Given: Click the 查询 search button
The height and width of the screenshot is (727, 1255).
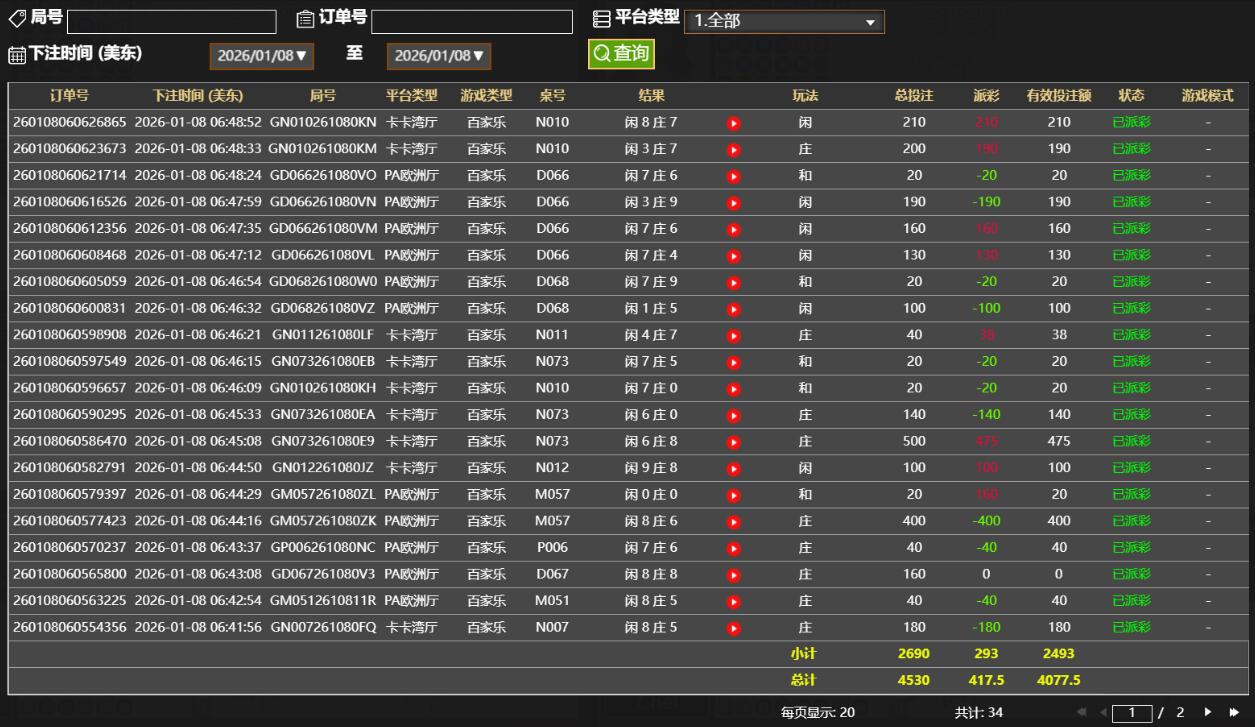Looking at the screenshot, I should 621,54.
